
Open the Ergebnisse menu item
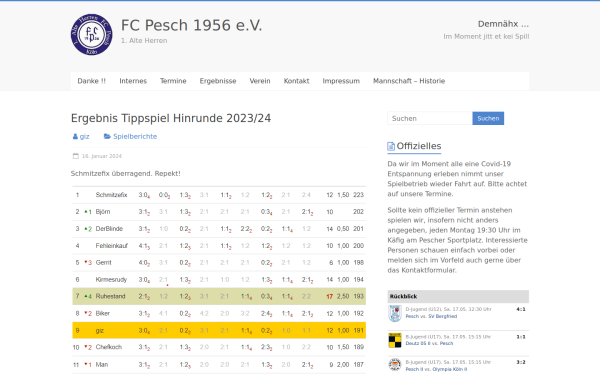(218, 81)
